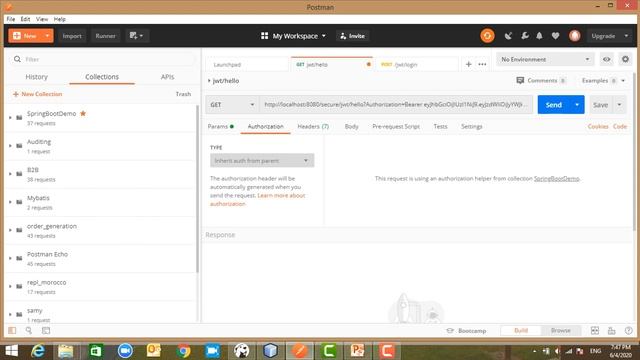640x360 pixels.
Task: Click the star on SpringBootDemo collection
Action: 83,113
